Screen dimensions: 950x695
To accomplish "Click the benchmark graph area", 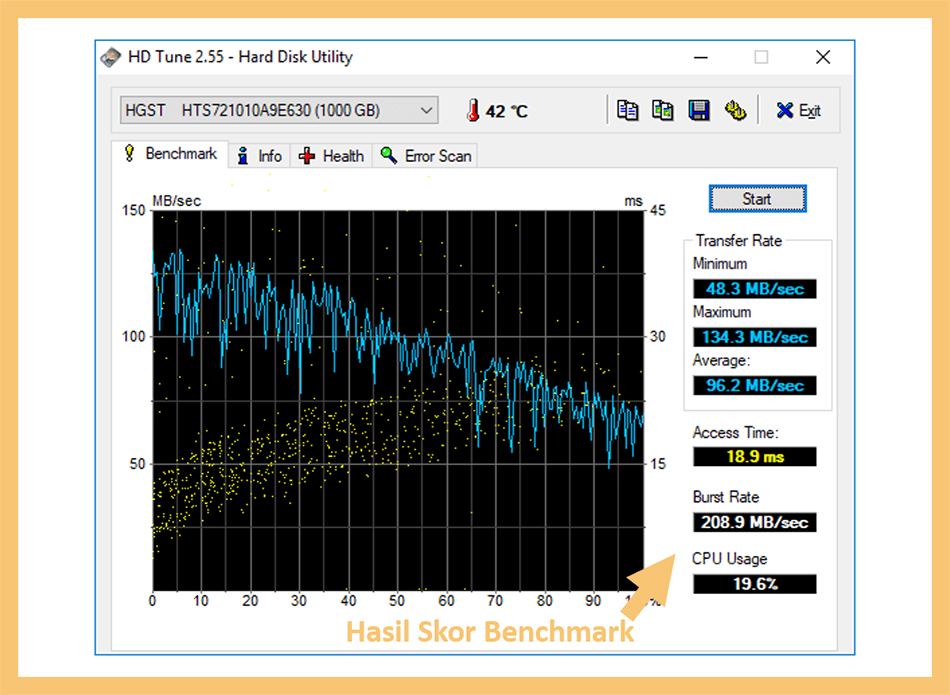I will pos(398,401).
